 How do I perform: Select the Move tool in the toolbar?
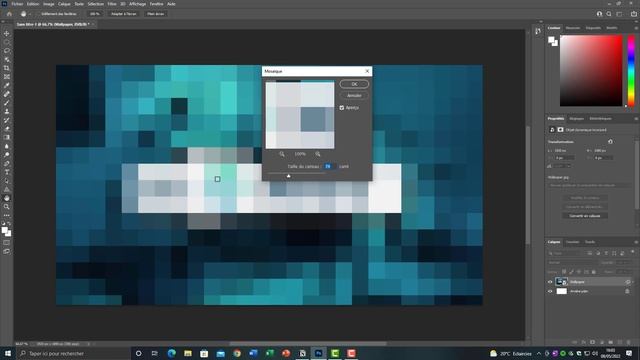pyautogui.click(x=7, y=33)
